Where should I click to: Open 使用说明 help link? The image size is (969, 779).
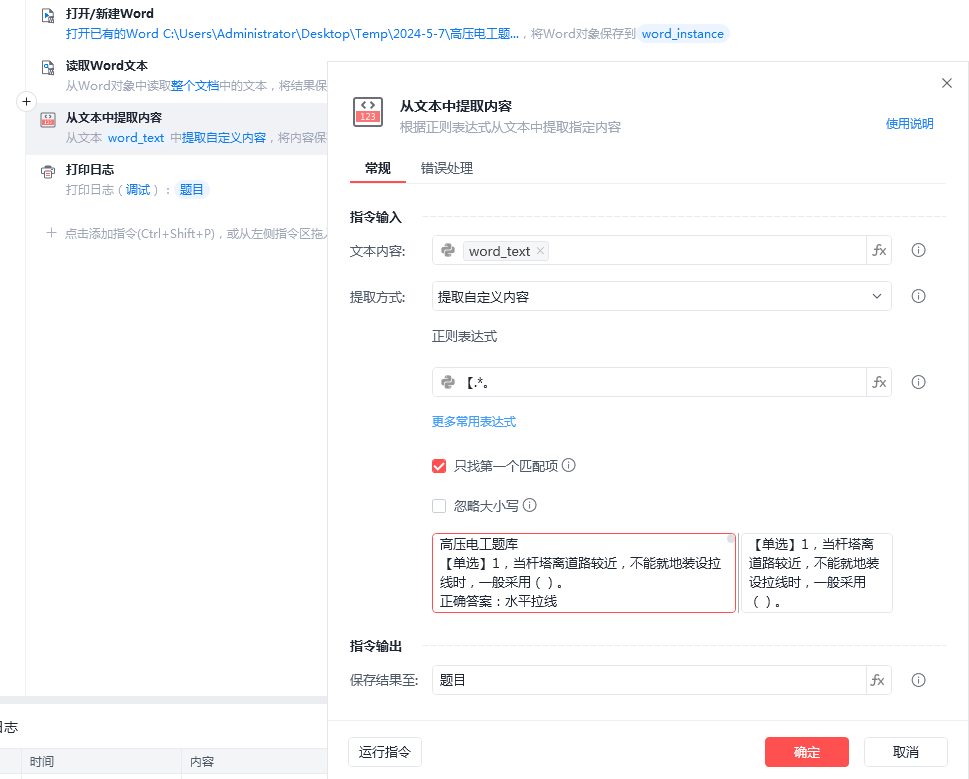click(x=909, y=124)
